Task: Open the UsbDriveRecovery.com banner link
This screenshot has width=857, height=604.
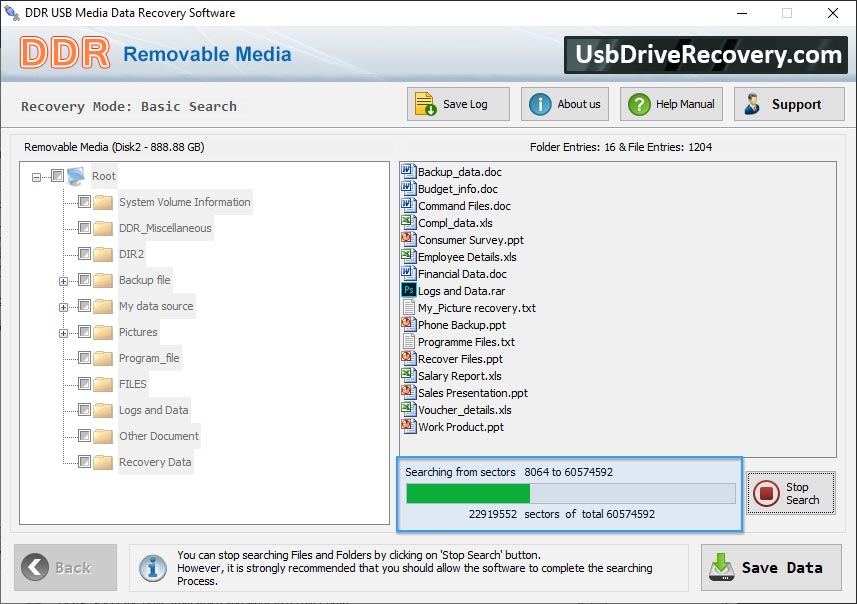Action: 706,55
